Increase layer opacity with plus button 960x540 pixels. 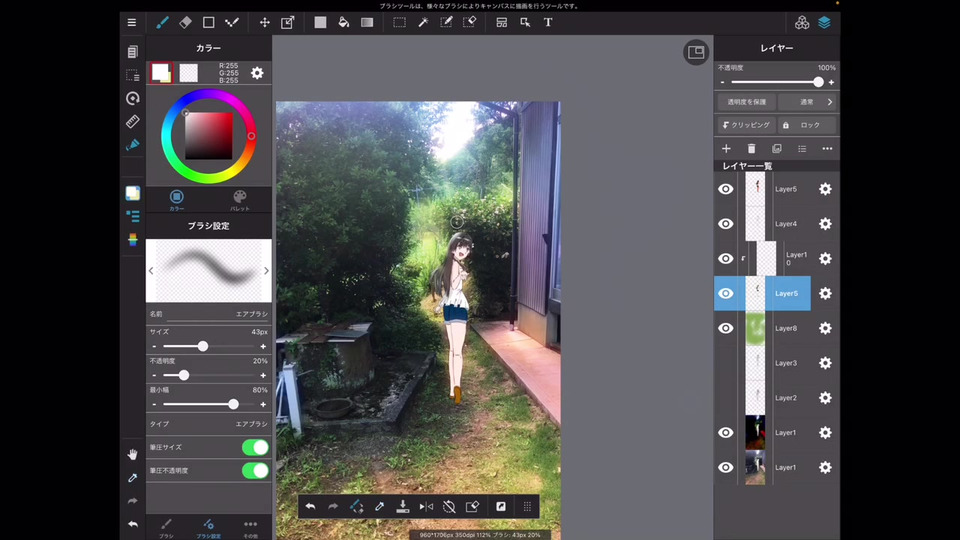pyautogui.click(x=831, y=82)
